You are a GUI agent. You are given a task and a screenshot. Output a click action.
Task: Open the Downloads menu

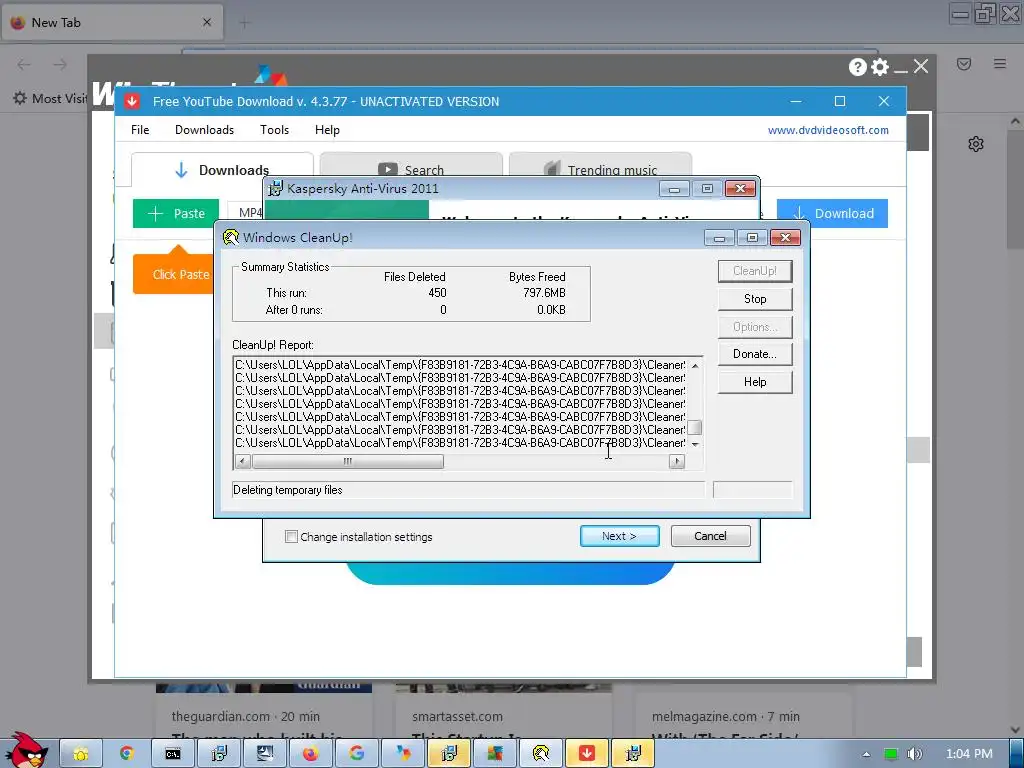[x=204, y=129]
